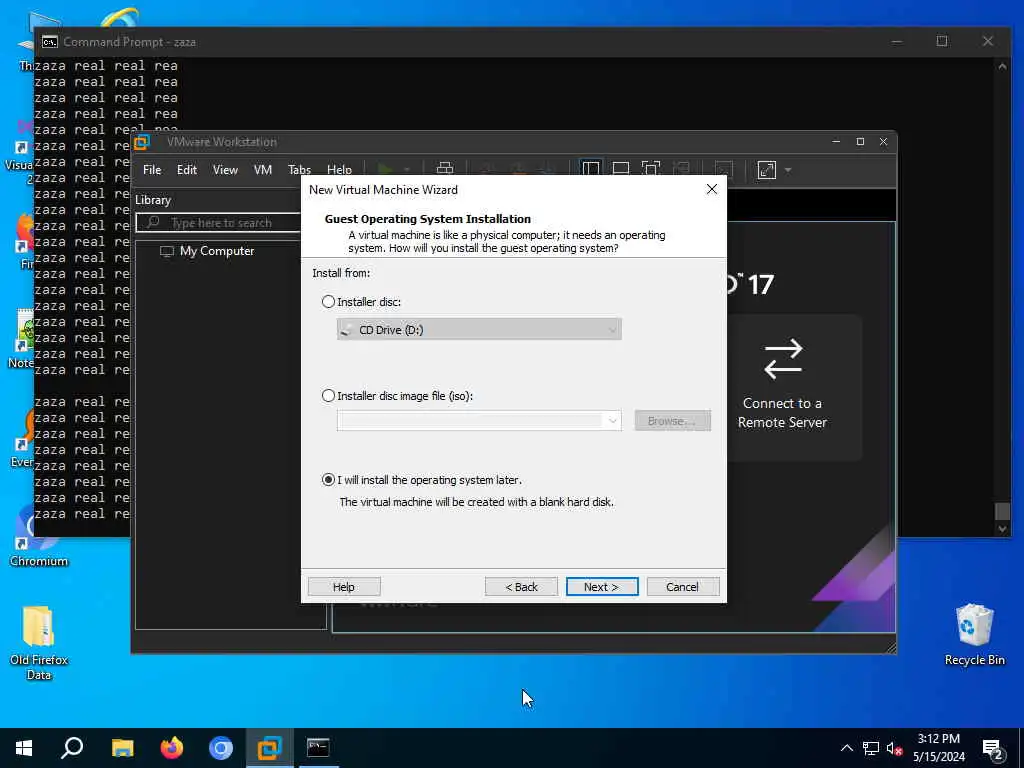Click the Ctrl+Alt+Del send icon in VMware toolbar
The height and width of the screenshot is (768, 1024).
[445, 169]
